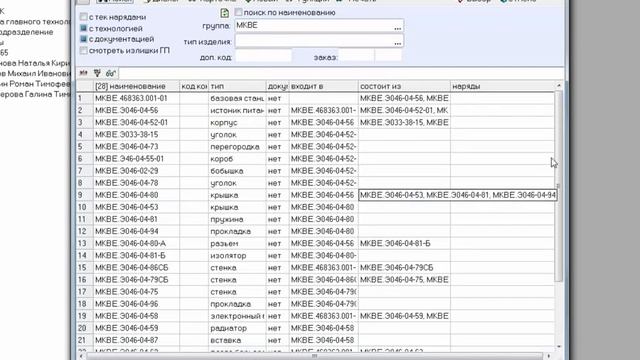
Task: Select the cell МКВЕ.Э046-04-80 in the name column
Action: pyautogui.click(x=136, y=195)
